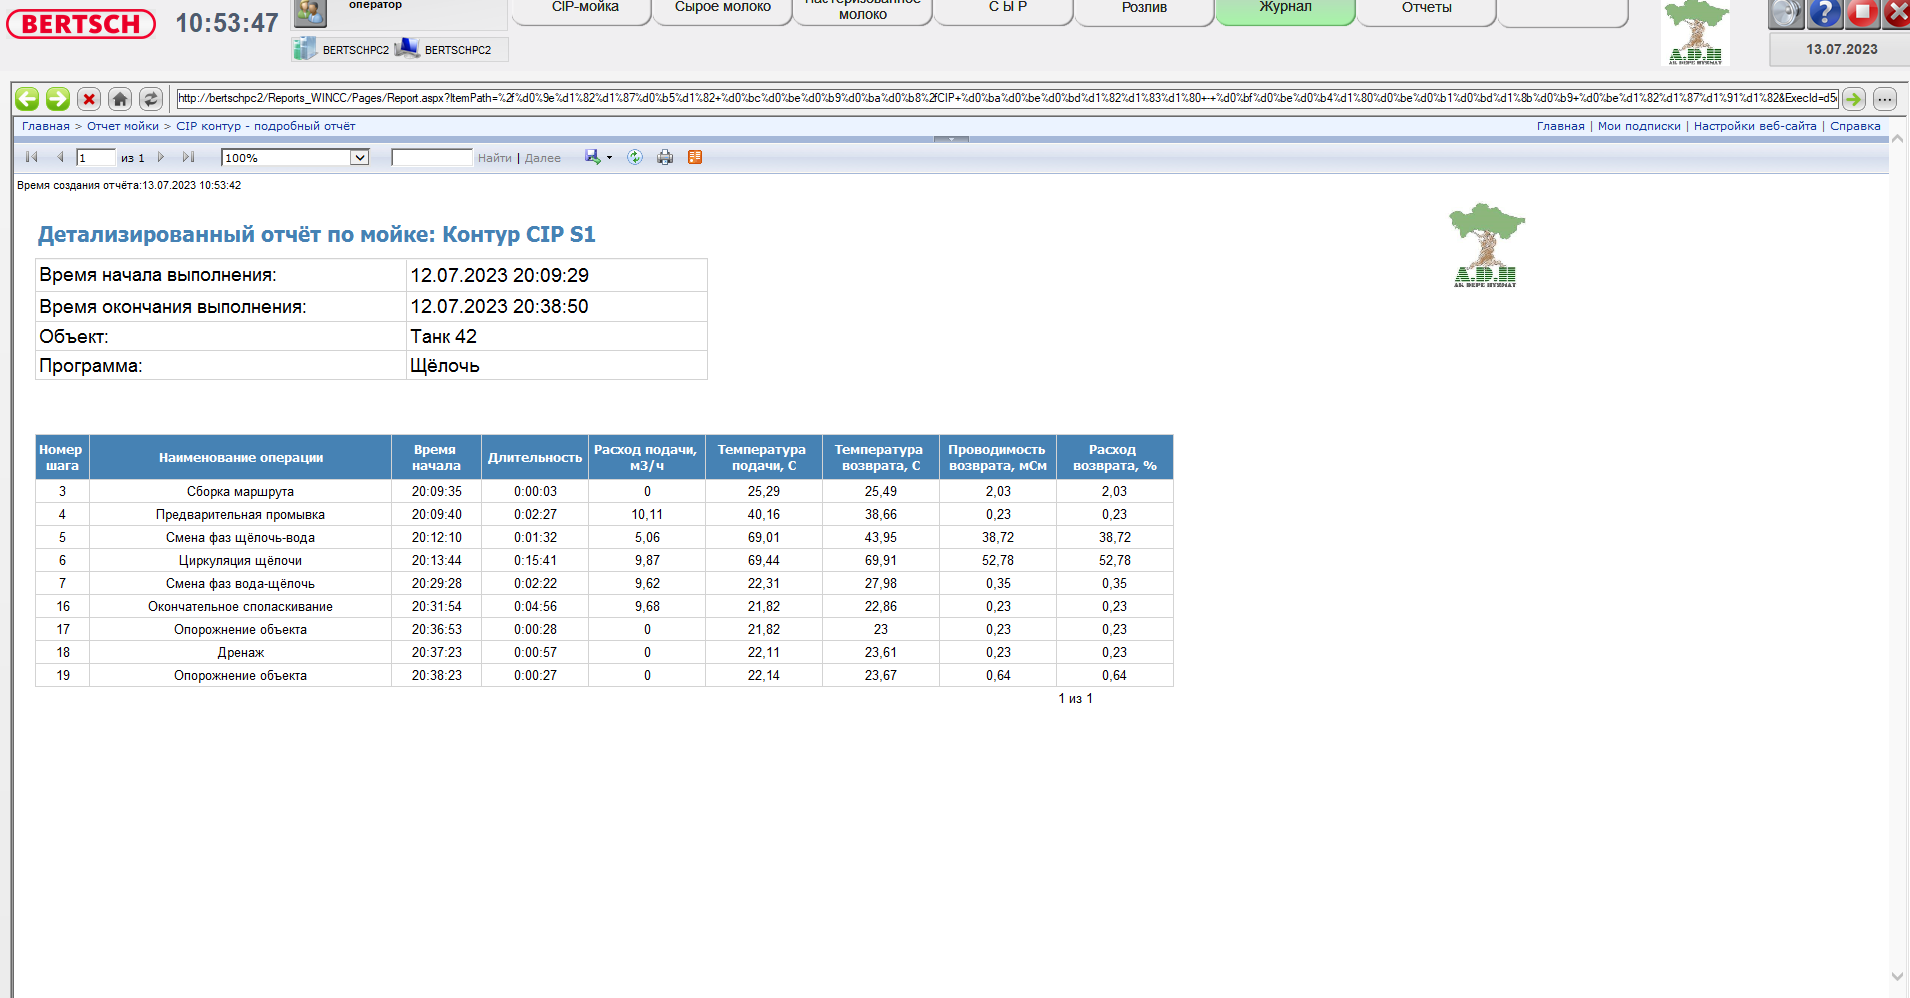1910x998 pixels.
Task: Print the report using printer icon
Action: pos(665,158)
